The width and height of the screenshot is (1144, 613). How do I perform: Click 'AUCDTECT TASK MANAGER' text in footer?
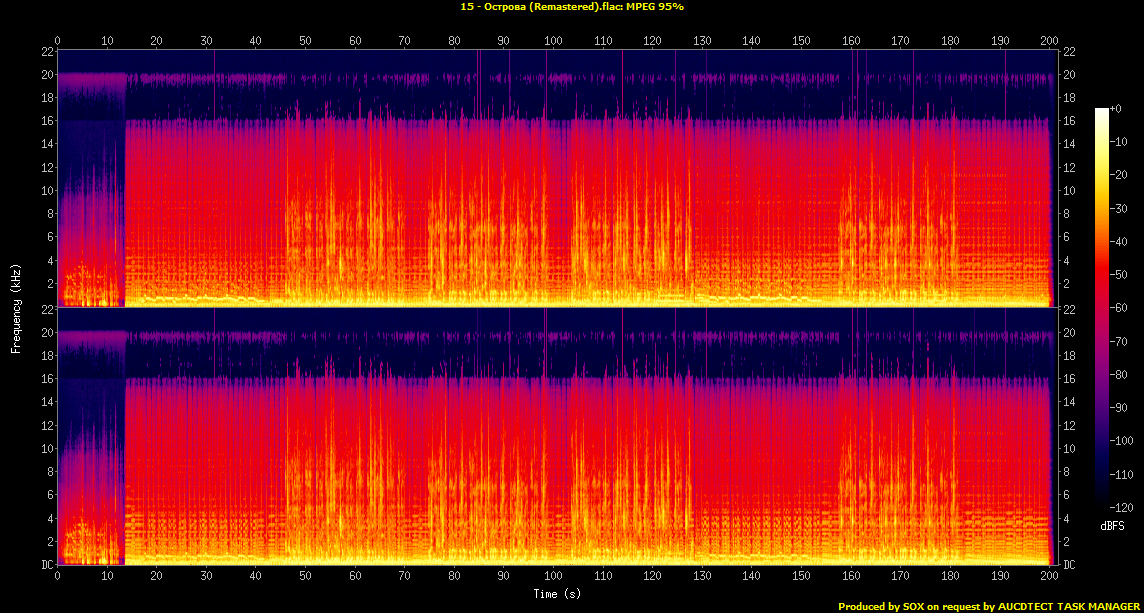click(x=1066, y=606)
